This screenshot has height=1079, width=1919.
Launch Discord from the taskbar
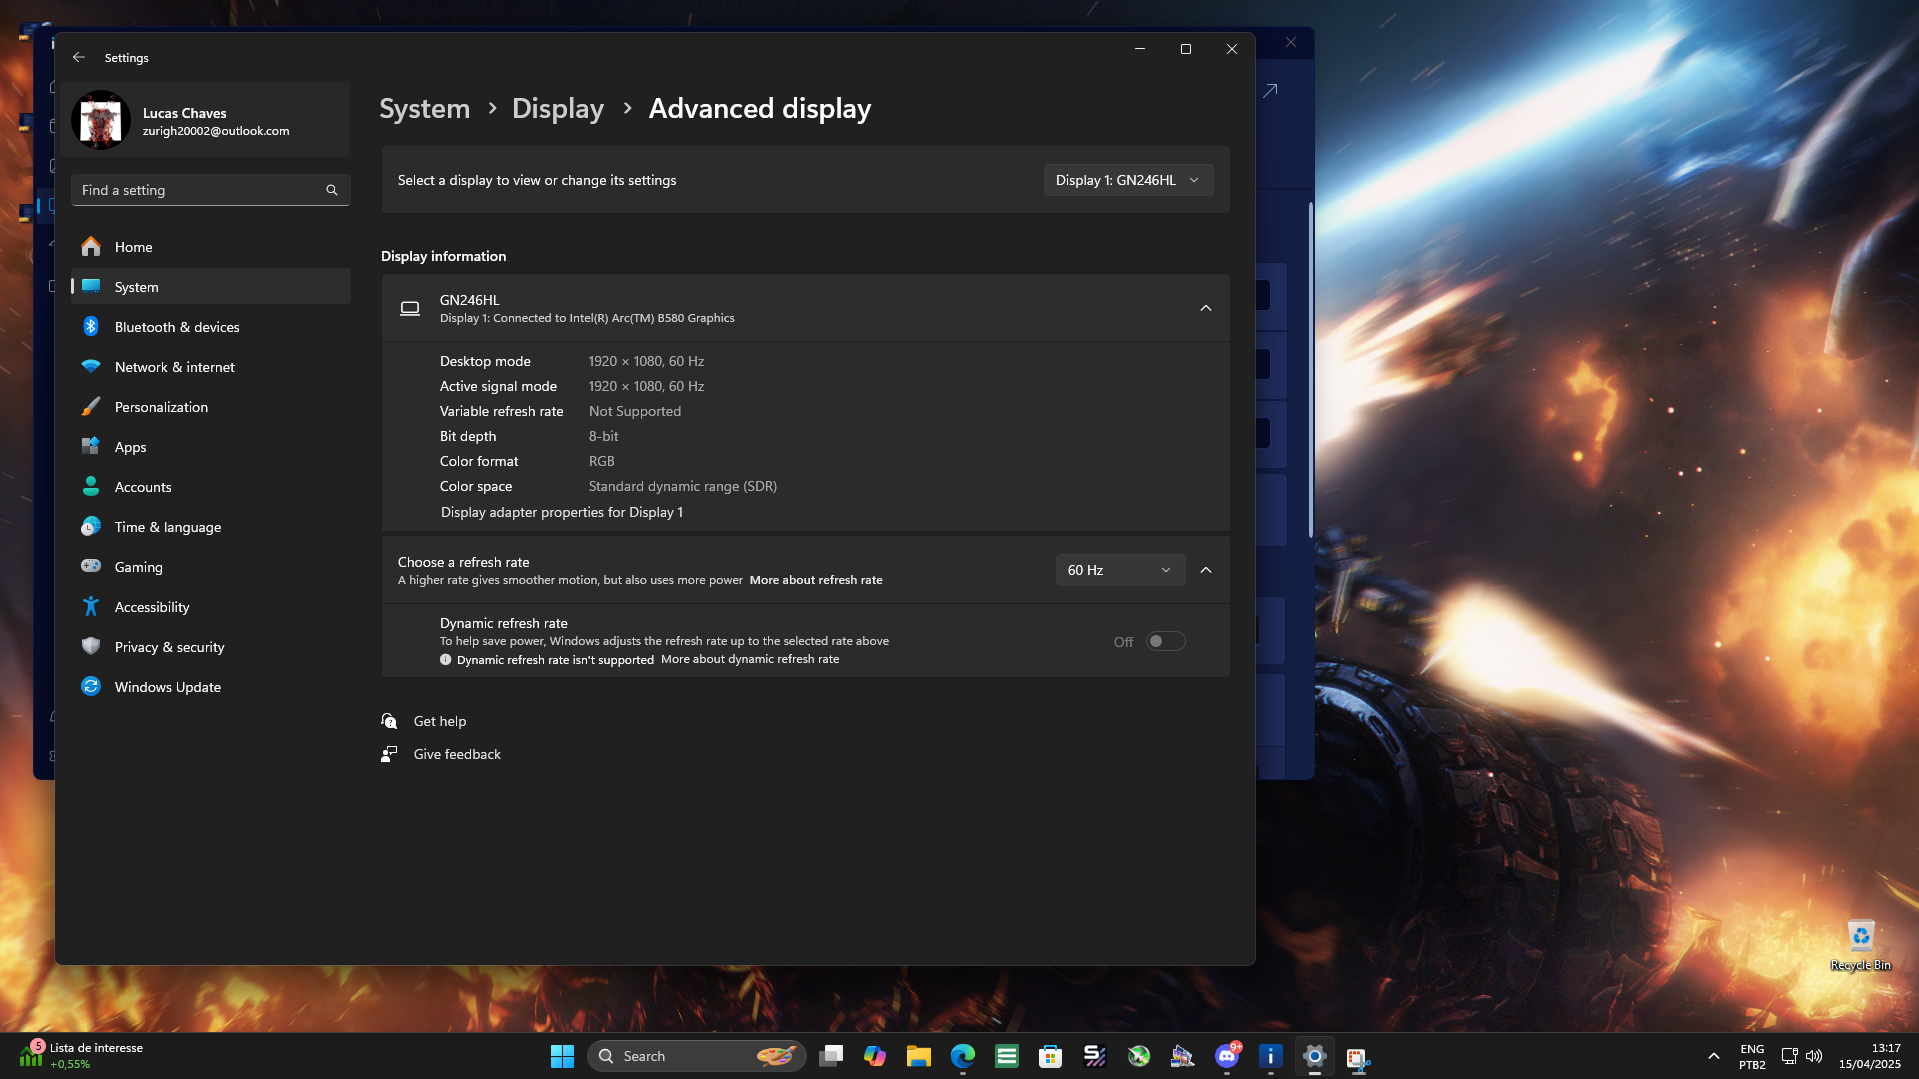click(x=1226, y=1056)
